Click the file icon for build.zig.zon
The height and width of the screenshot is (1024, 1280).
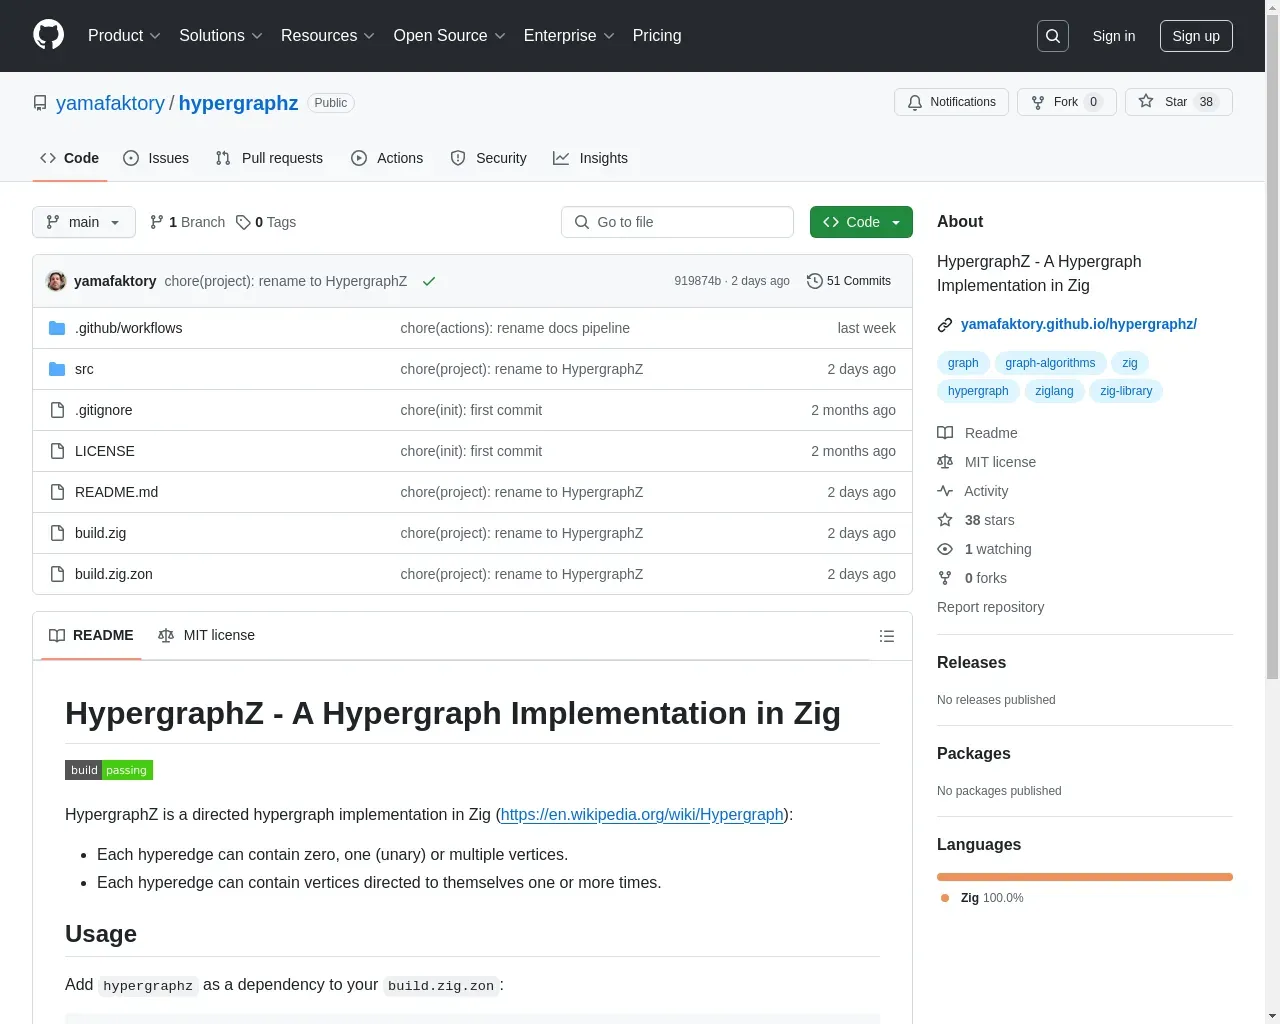57,574
